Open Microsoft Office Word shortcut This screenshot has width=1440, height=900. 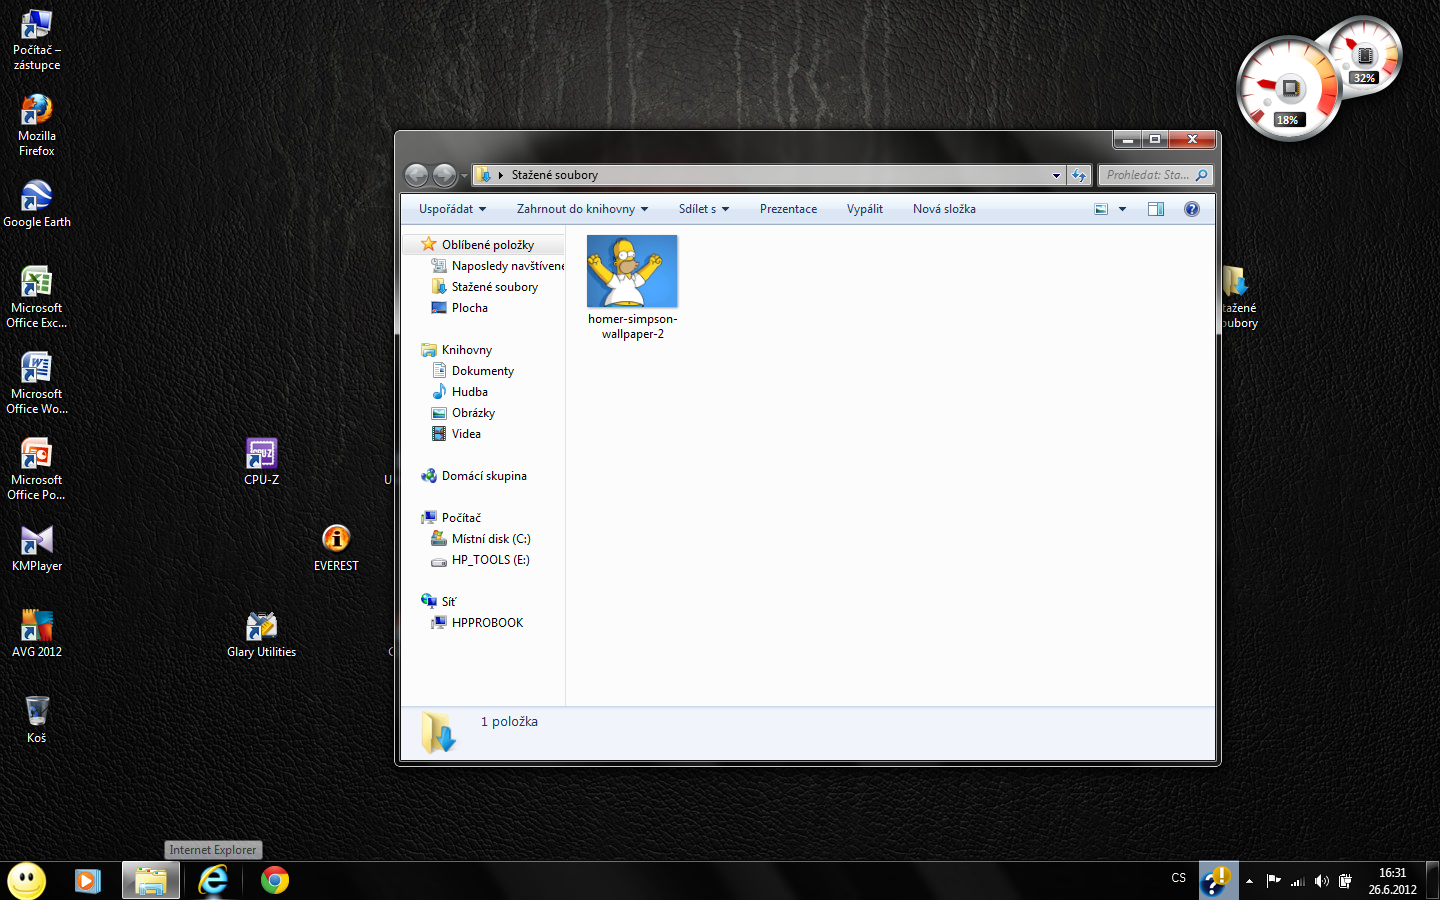pos(36,383)
